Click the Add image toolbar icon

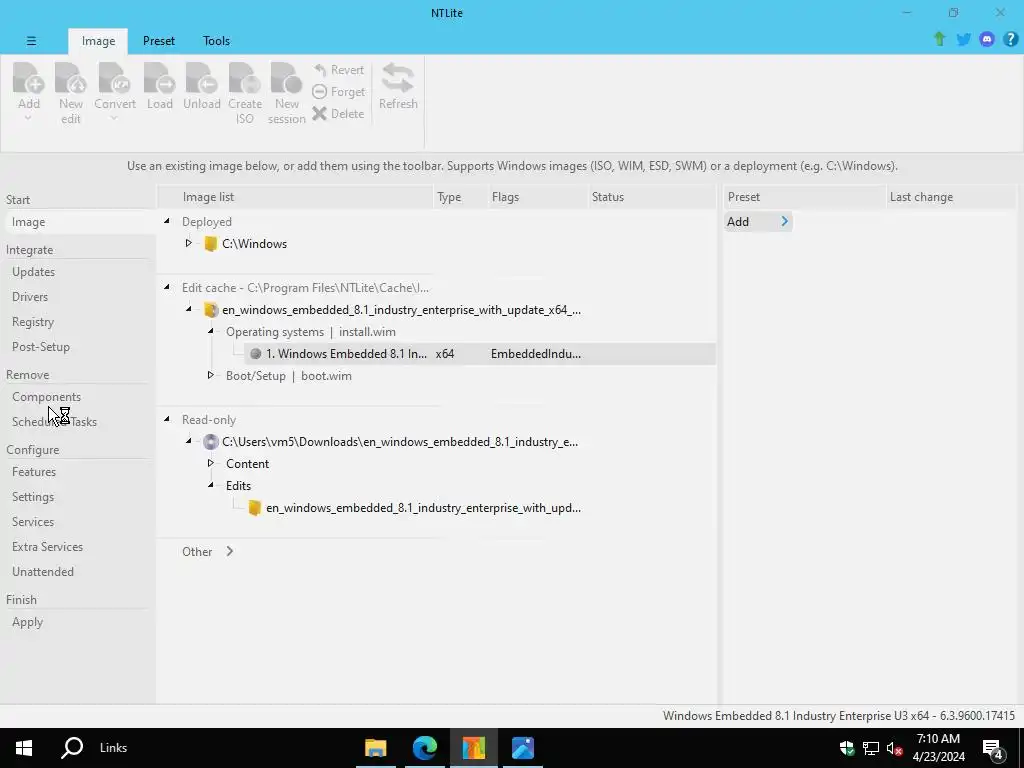(29, 78)
